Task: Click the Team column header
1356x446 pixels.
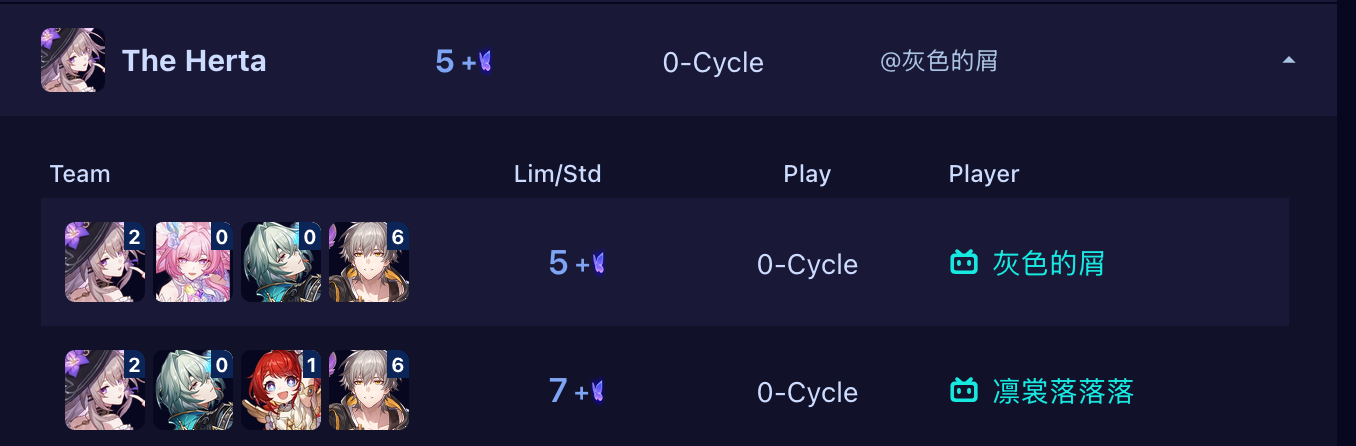Action: click(80, 174)
